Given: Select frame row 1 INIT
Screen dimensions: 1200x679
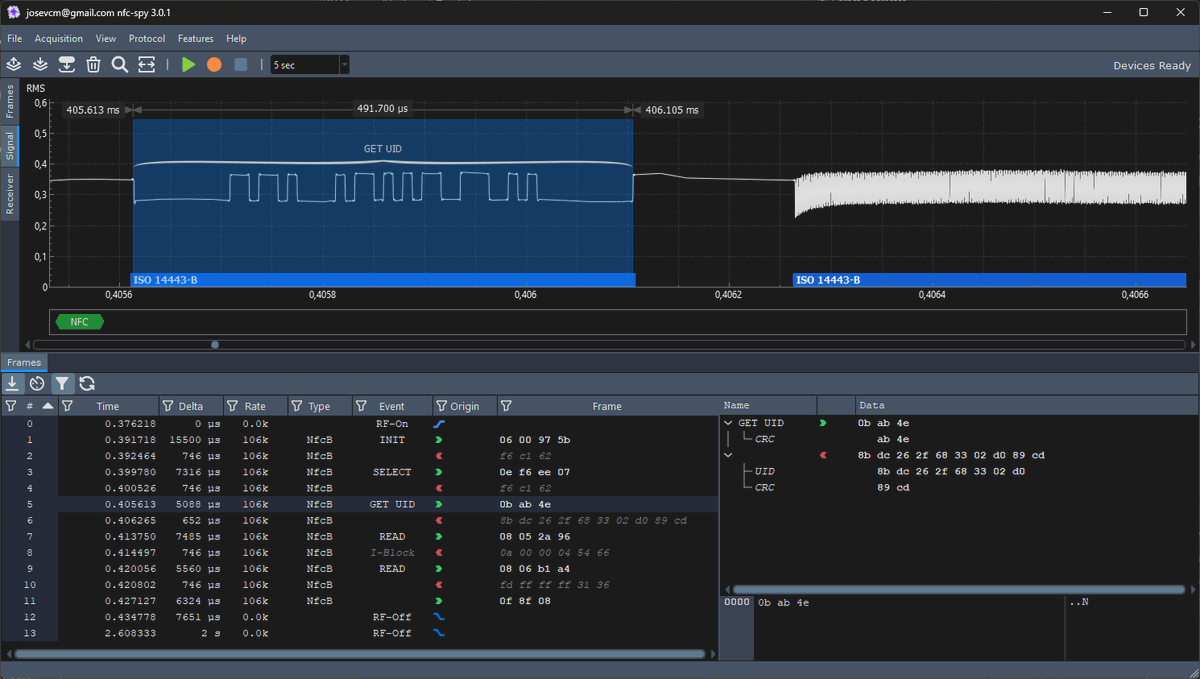Looking at the screenshot, I should click(360, 440).
